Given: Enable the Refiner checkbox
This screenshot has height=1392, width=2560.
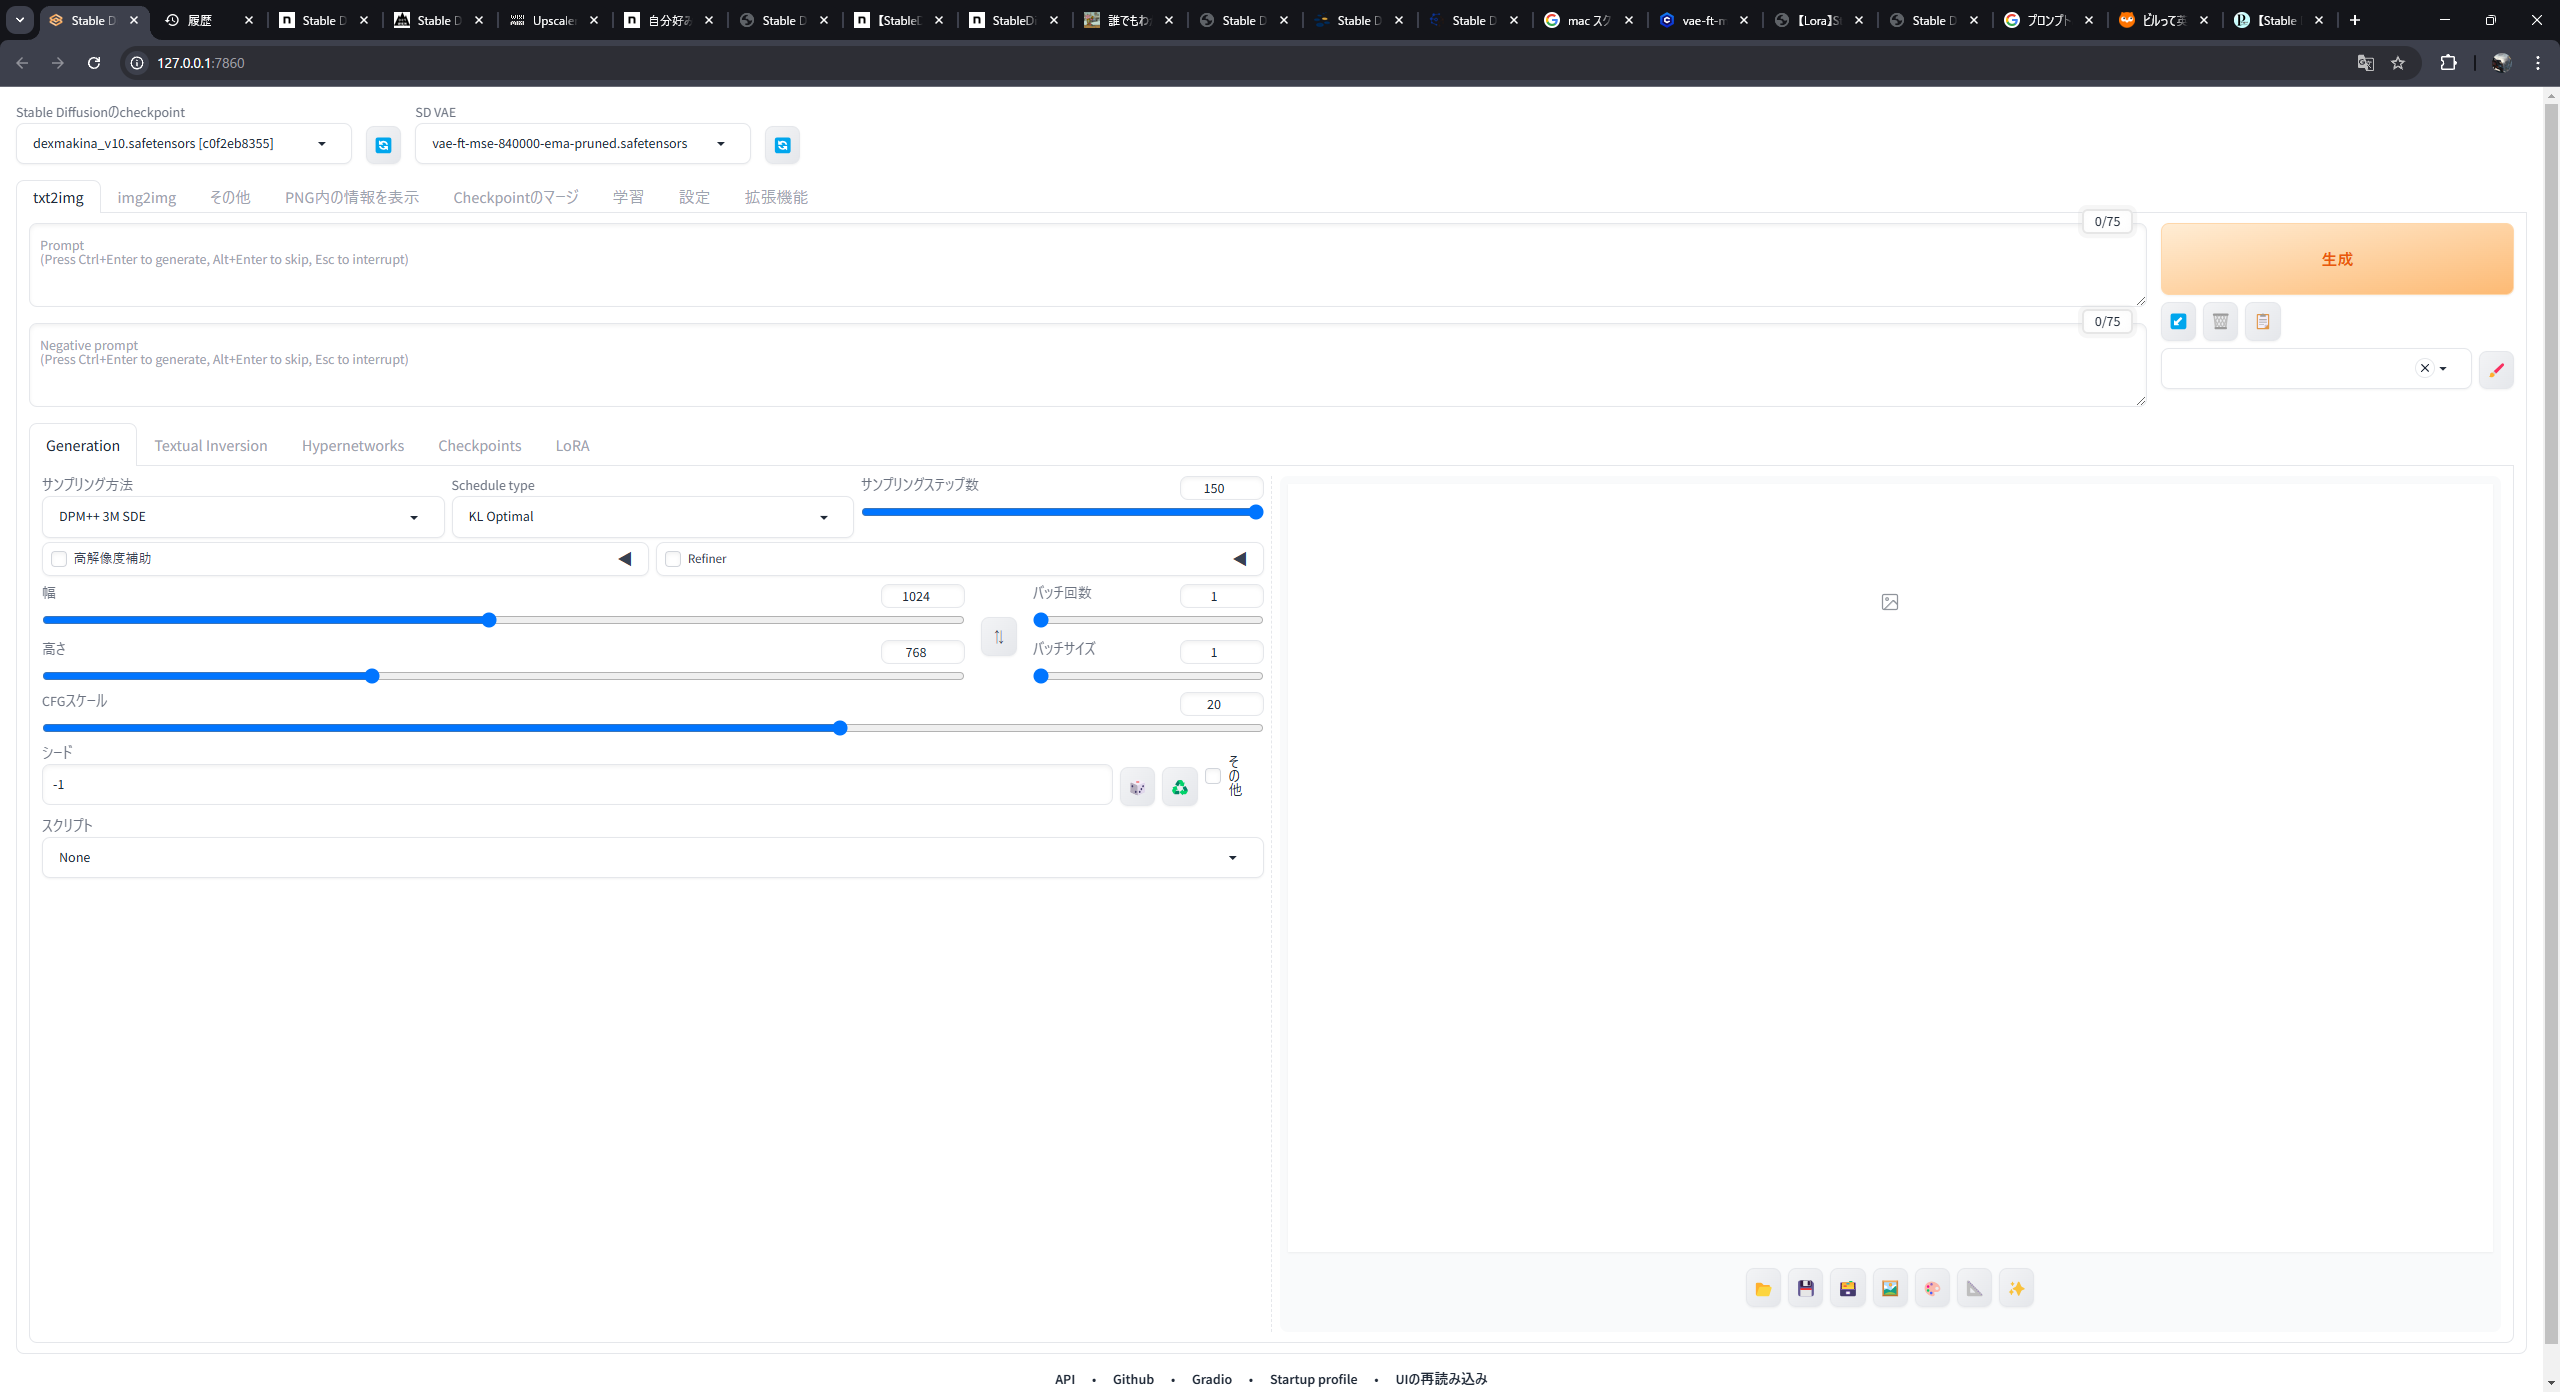Looking at the screenshot, I should 673,559.
